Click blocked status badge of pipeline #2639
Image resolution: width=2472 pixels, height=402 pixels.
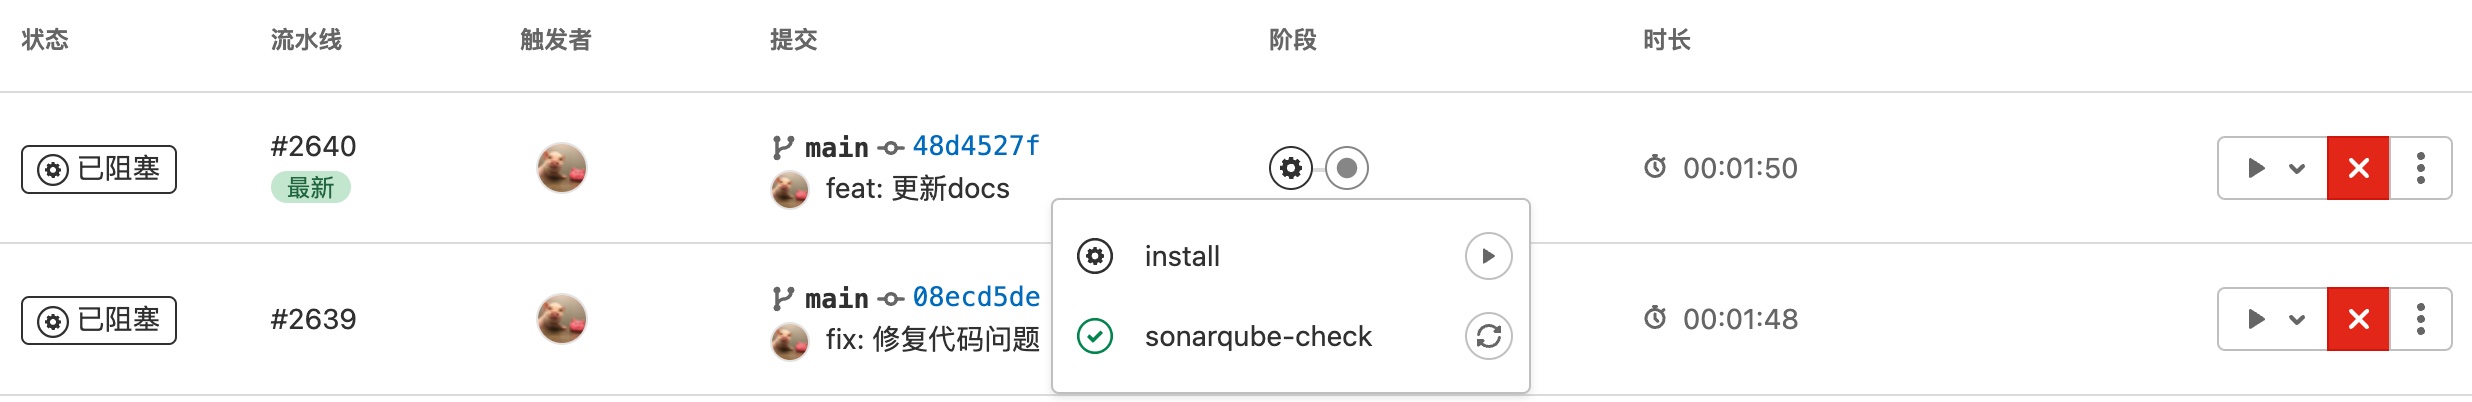click(x=99, y=320)
